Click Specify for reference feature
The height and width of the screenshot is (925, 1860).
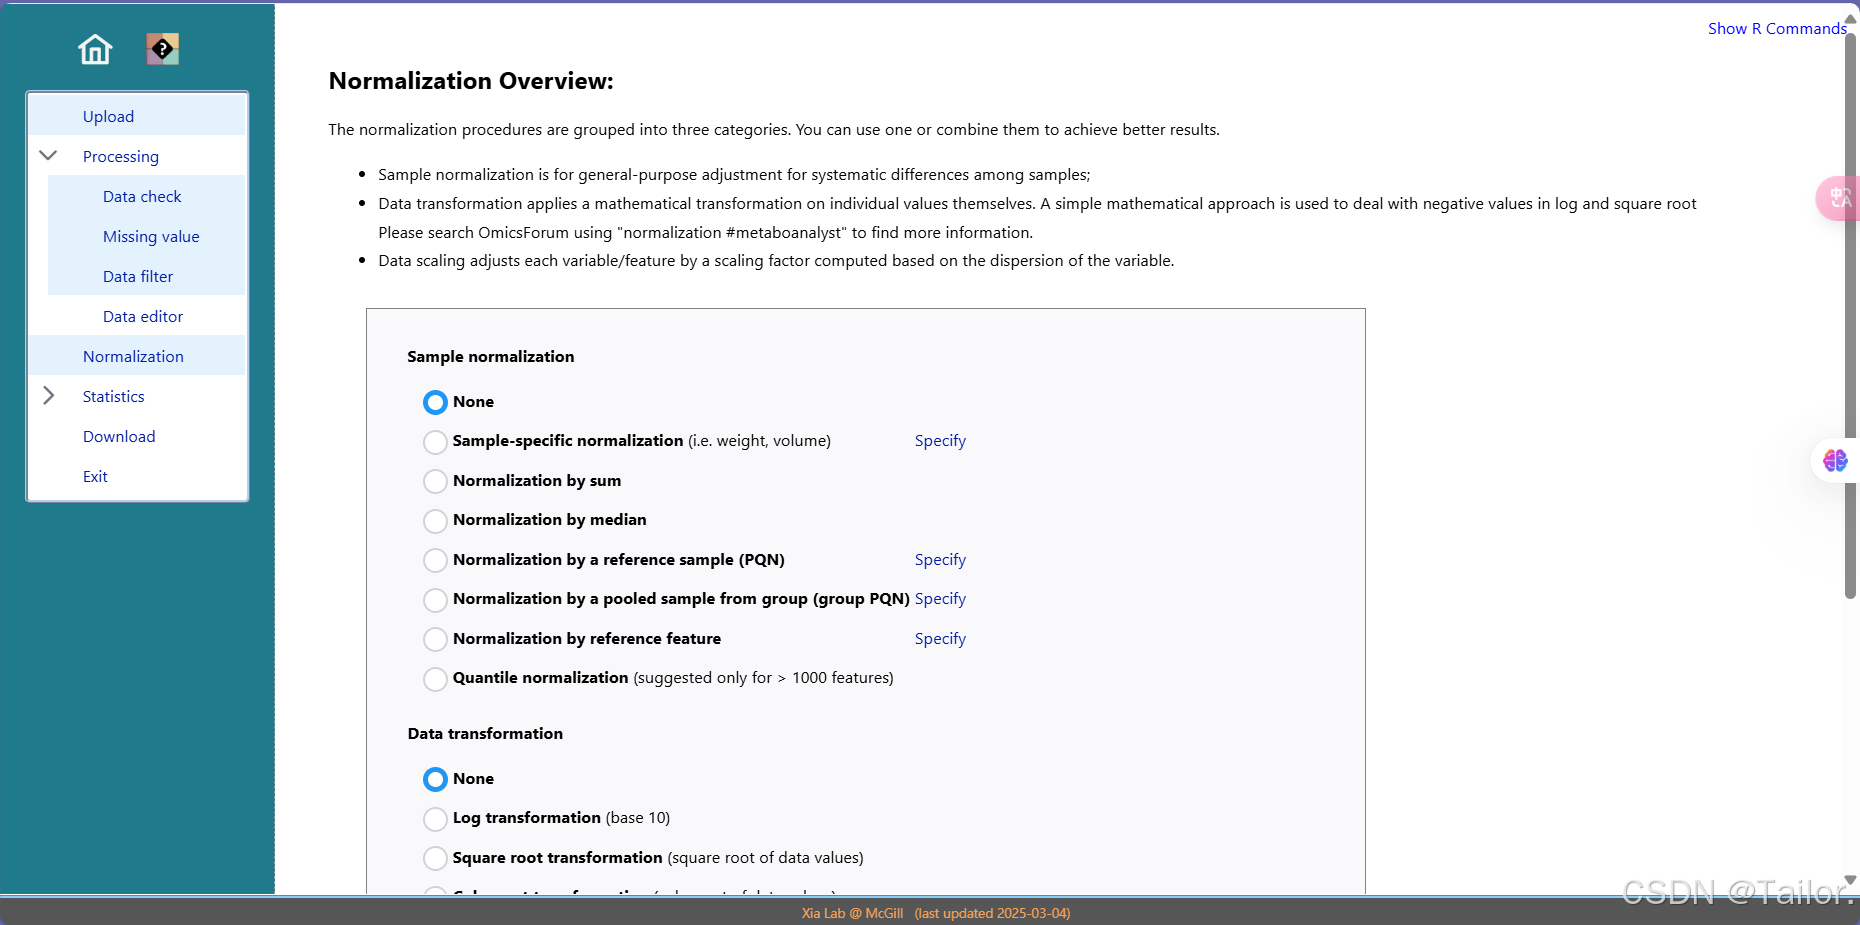point(940,638)
